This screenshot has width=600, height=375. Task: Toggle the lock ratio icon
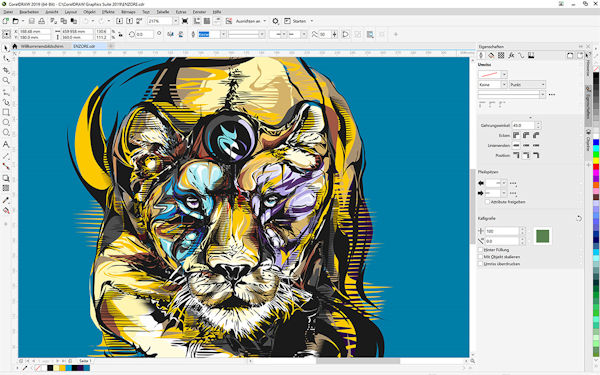121,34
